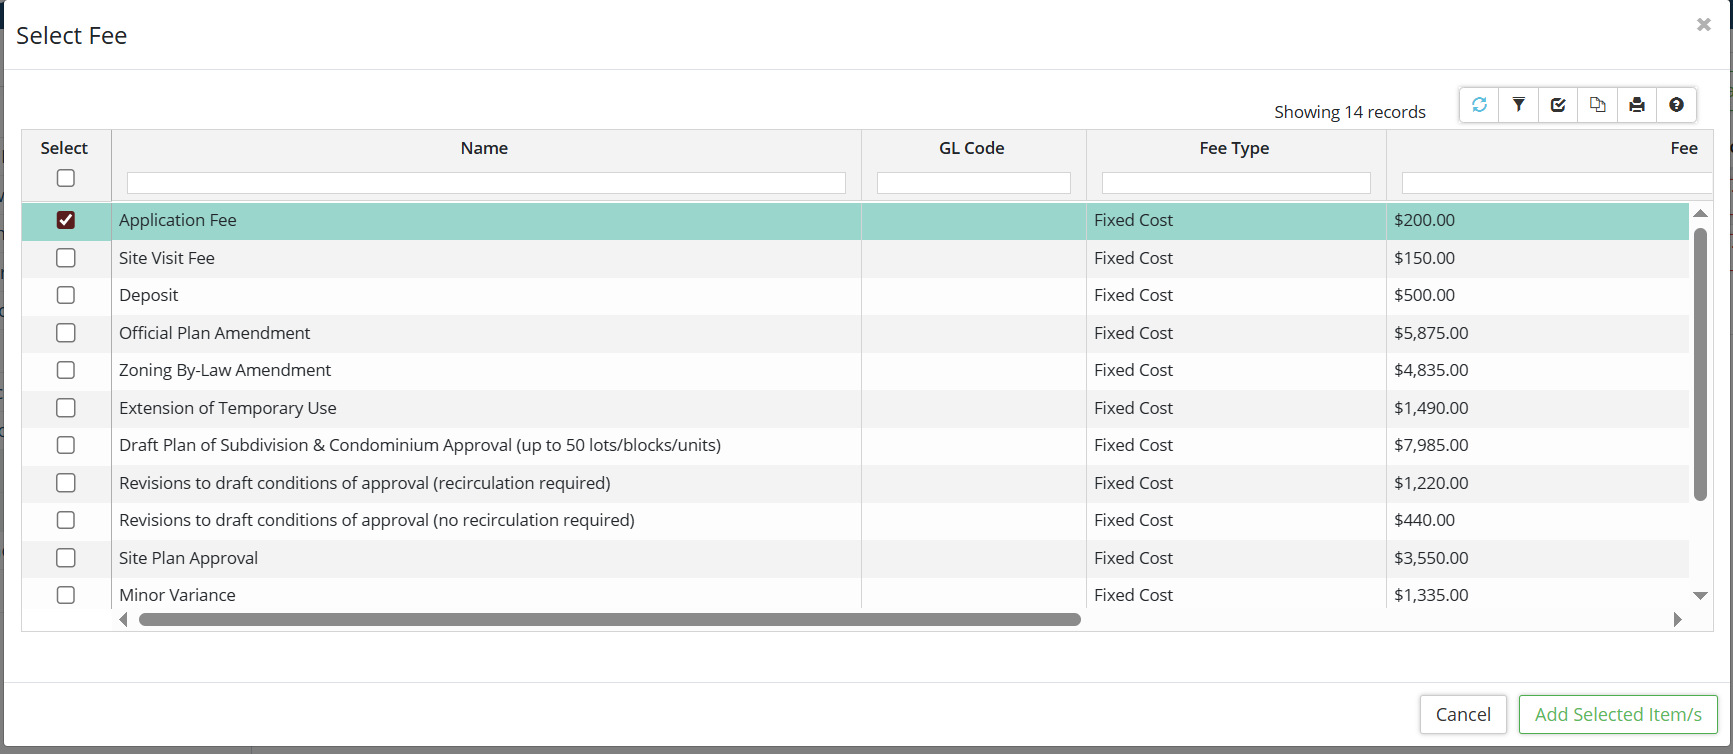The image size is (1733, 754).
Task: Click the $4,835.00 fee amount
Action: 1432,370
